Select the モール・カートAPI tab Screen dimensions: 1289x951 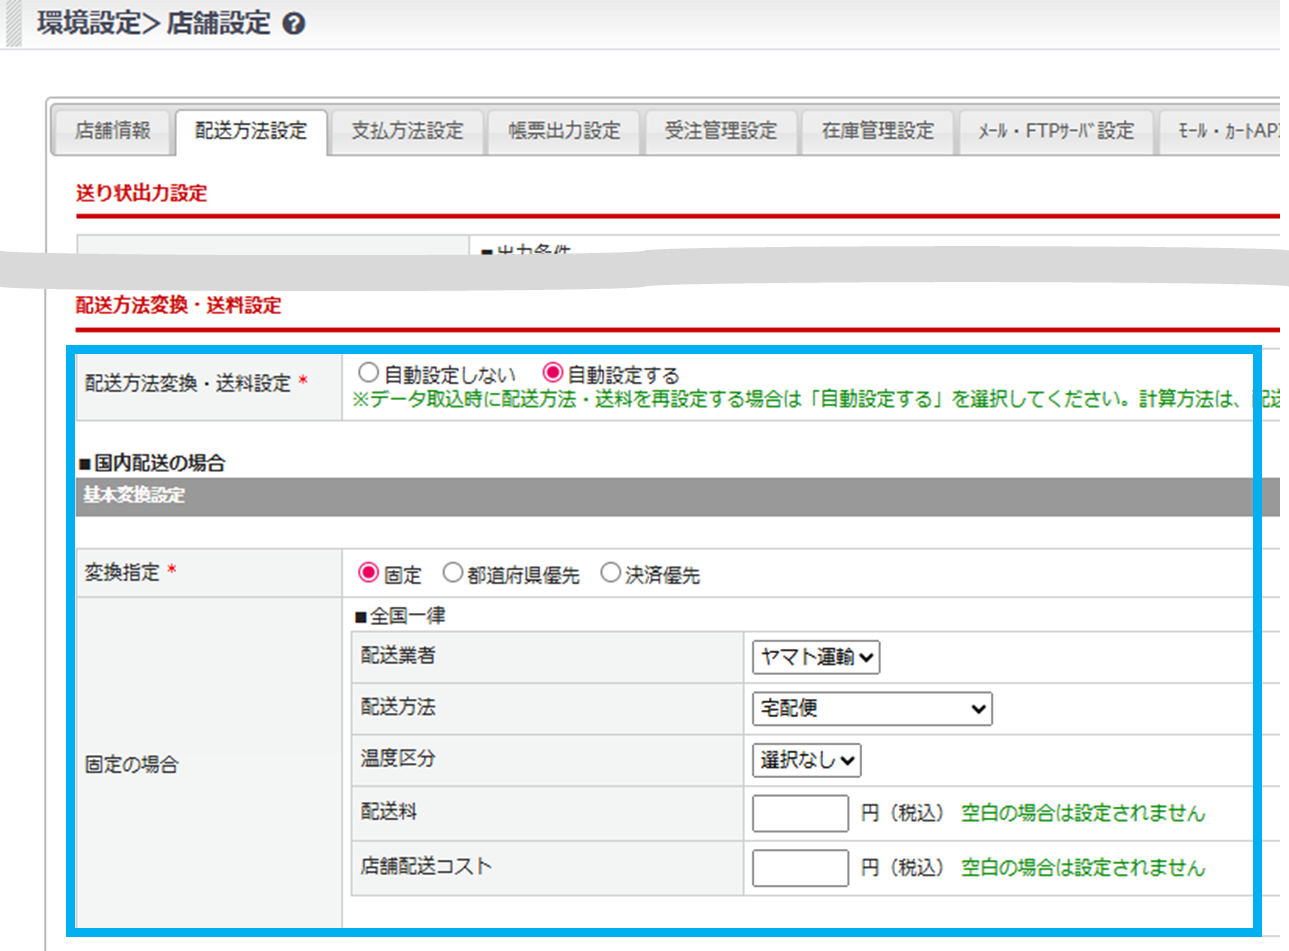1225,131
